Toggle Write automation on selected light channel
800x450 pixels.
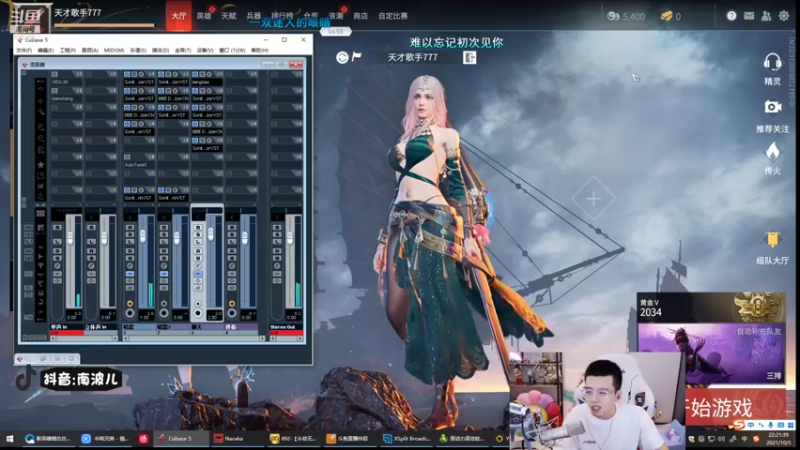[x=198, y=258]
